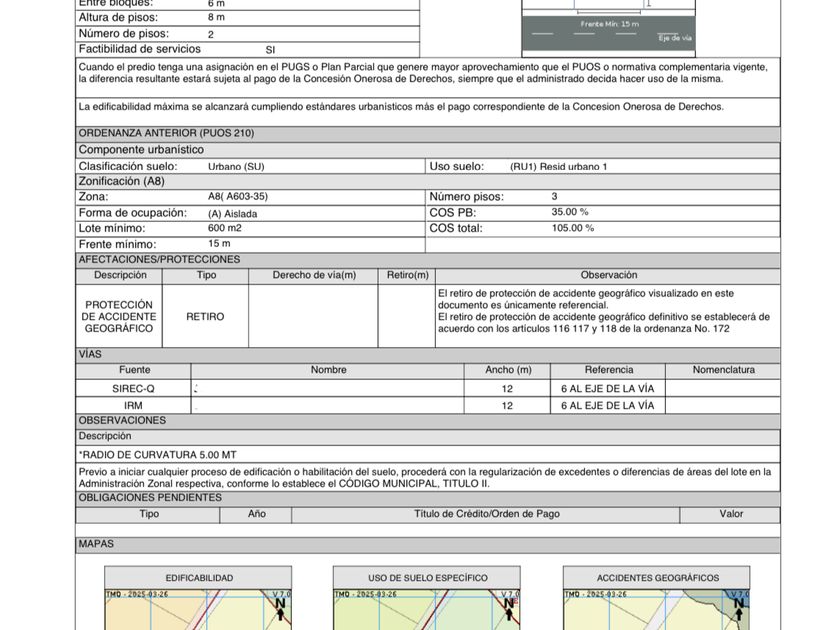Click the ACCIDENTES GEOGRÁFICOS map thumbnail
Image resolution: width=840 pixels, height=630 pixels.
tap(656, 610)
